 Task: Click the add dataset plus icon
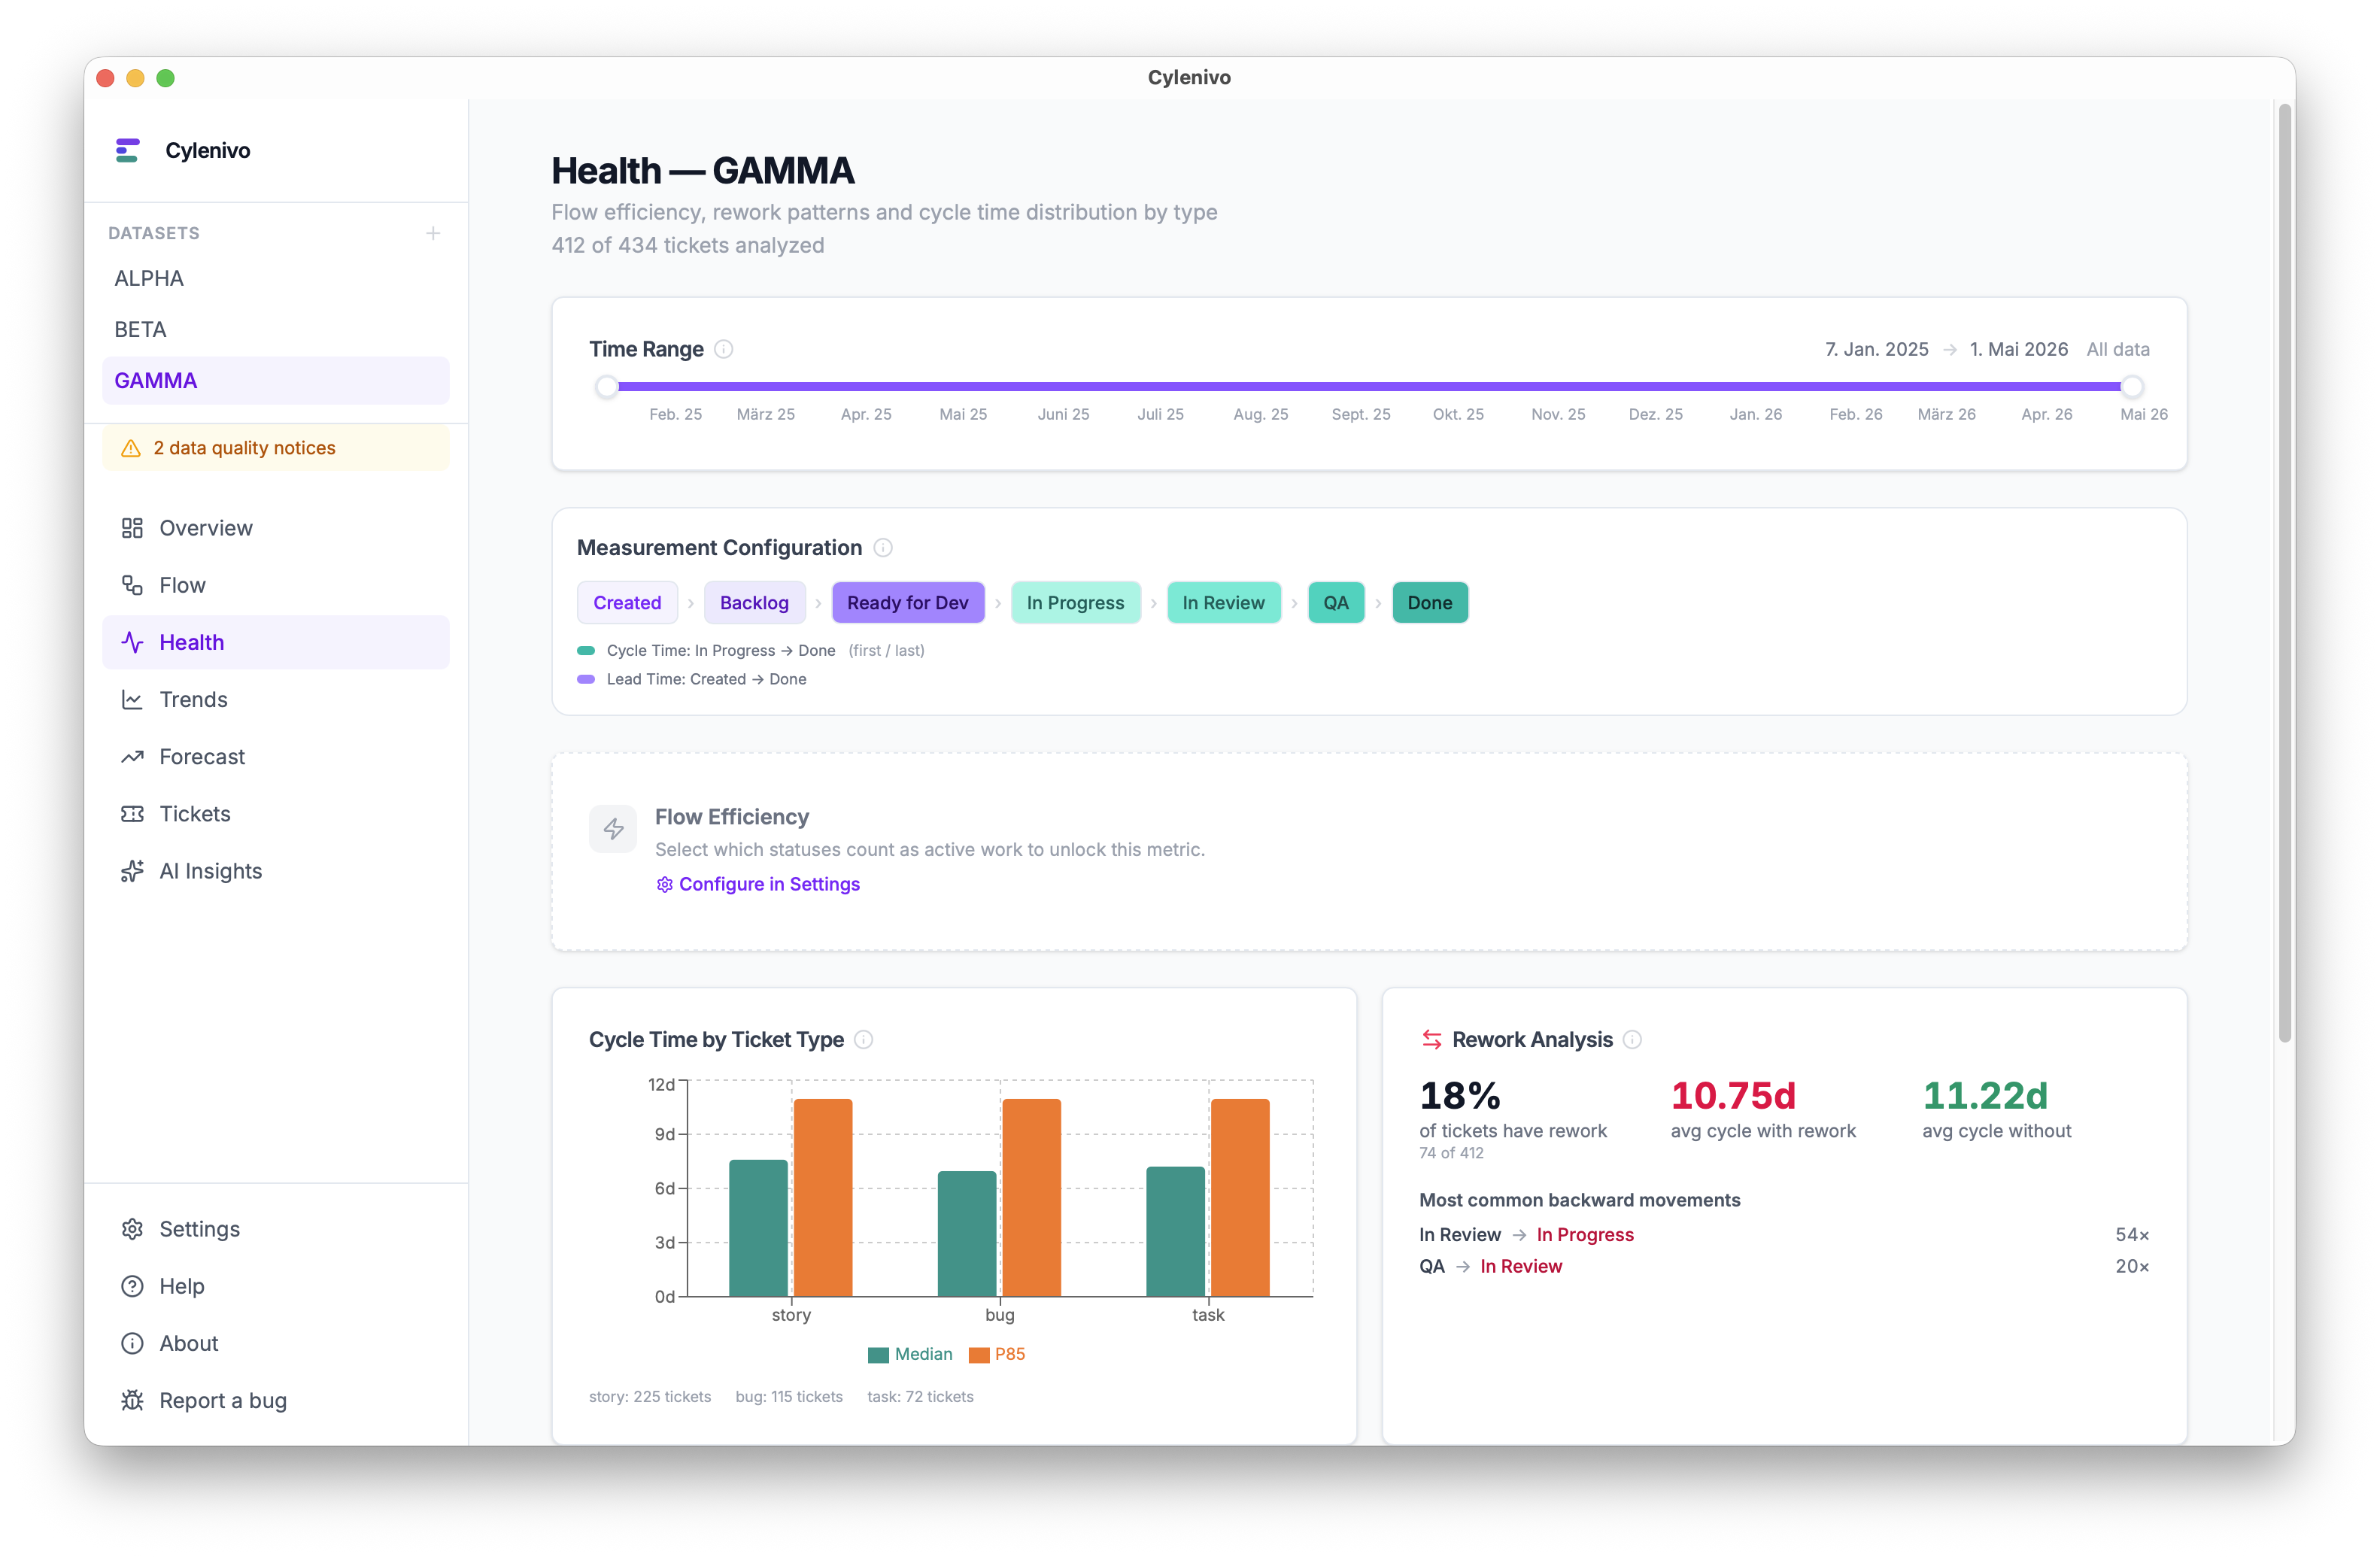click(433, 233)
